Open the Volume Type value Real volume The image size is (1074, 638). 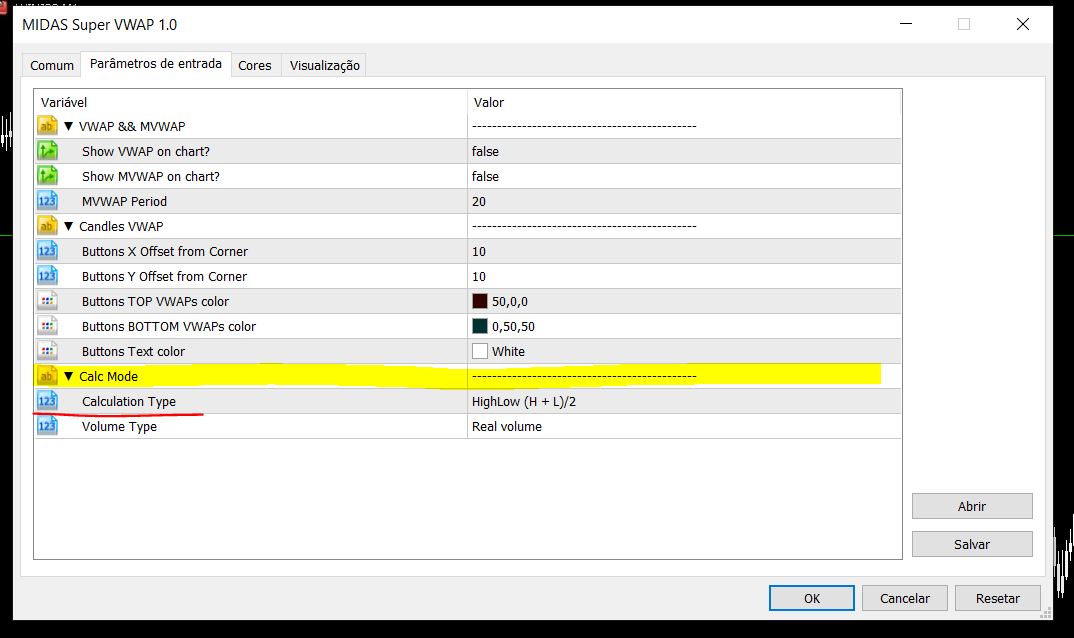click(507, 426)
